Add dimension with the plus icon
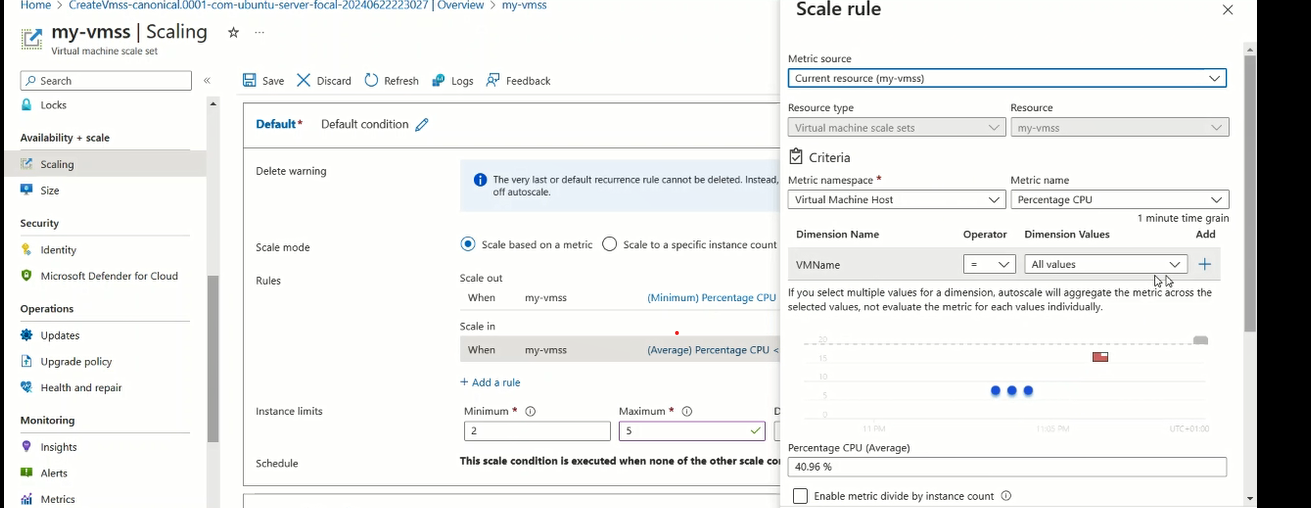1311x508 pixels. point(1205,264)
